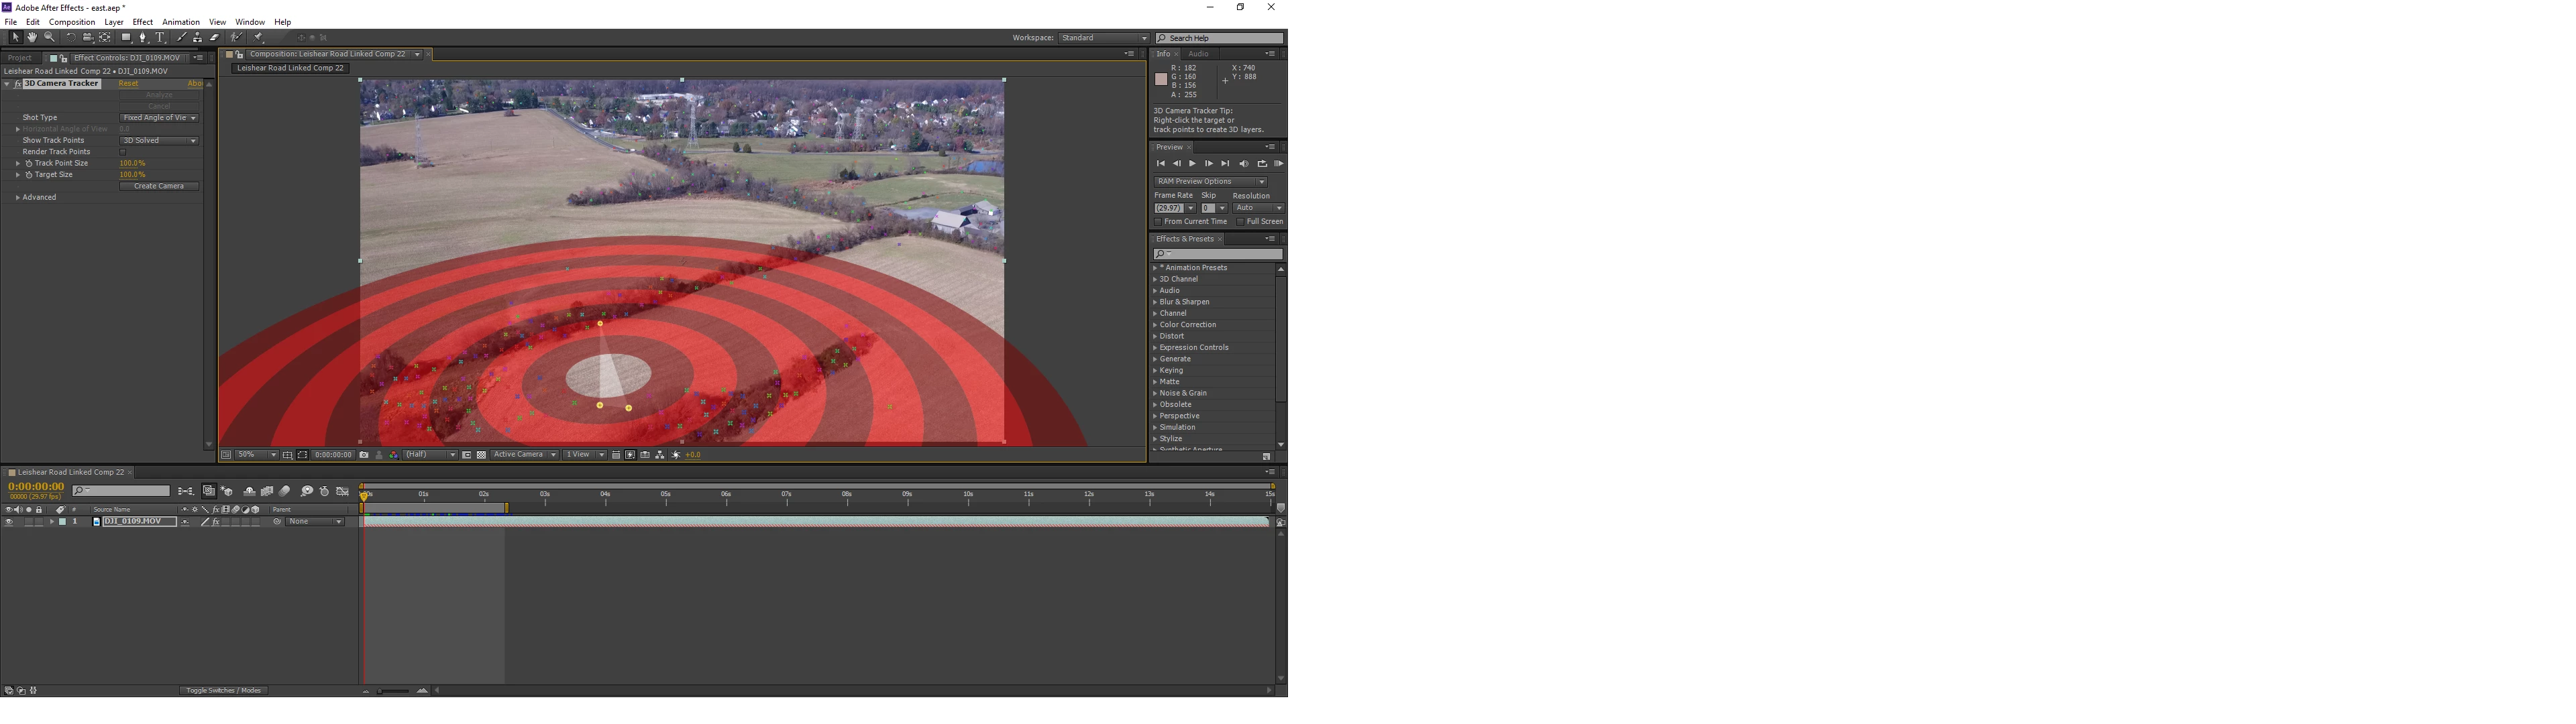Viewport: 2576px width, 724px height.
Task: Pick the Horizontal Type tool
Action: [x=160, y=37]
